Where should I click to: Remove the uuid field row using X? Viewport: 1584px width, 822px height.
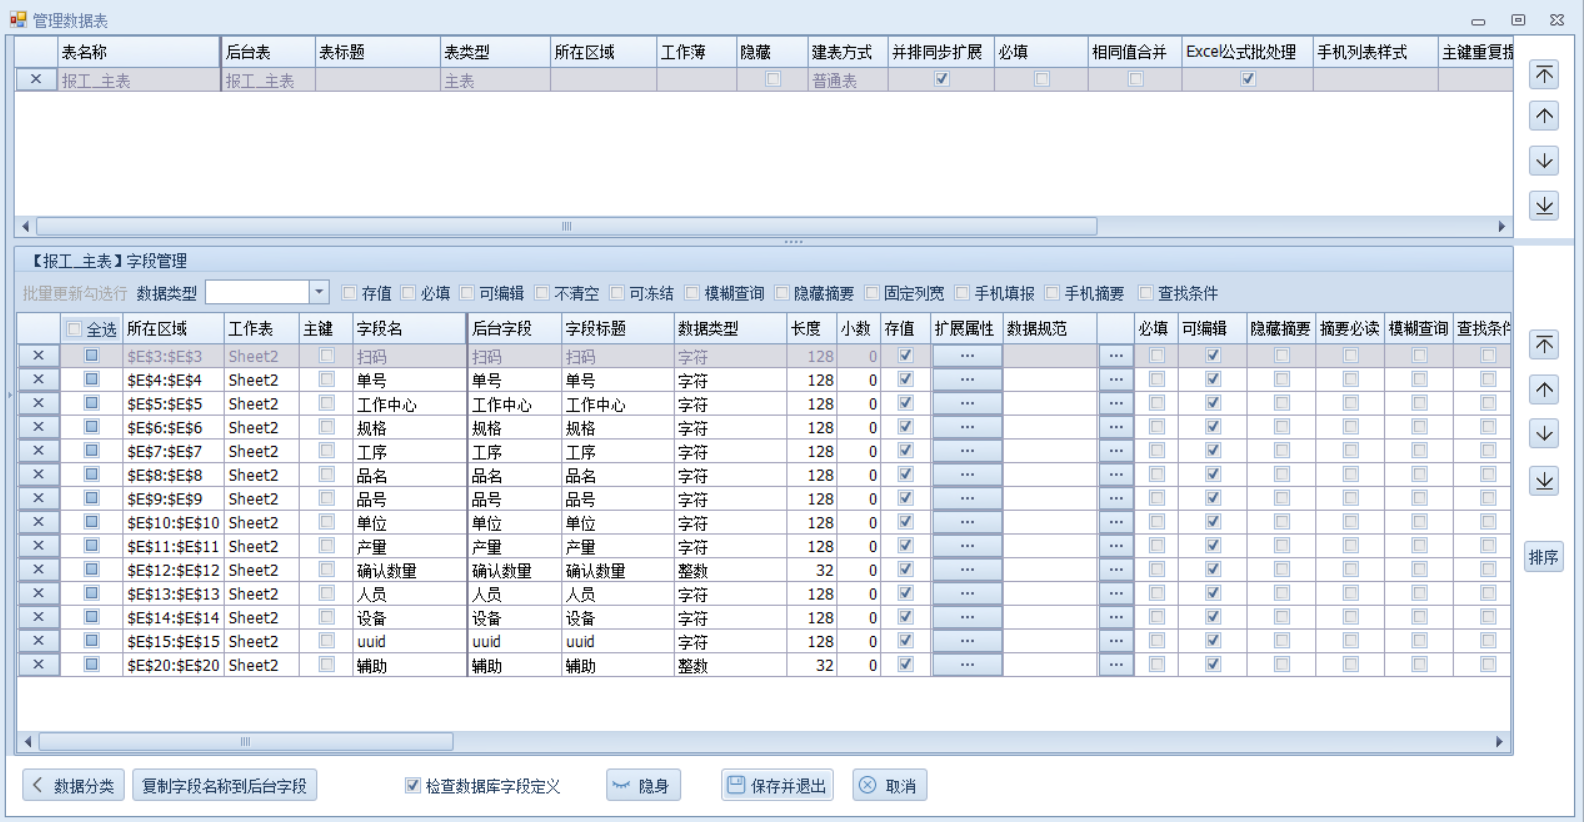coord(38,641)
